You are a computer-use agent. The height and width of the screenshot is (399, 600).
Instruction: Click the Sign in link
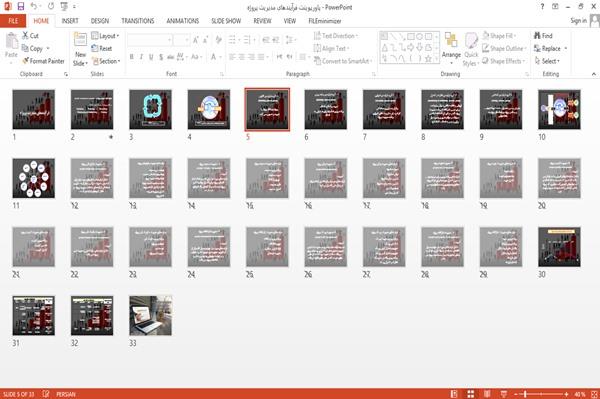point(578,20)
